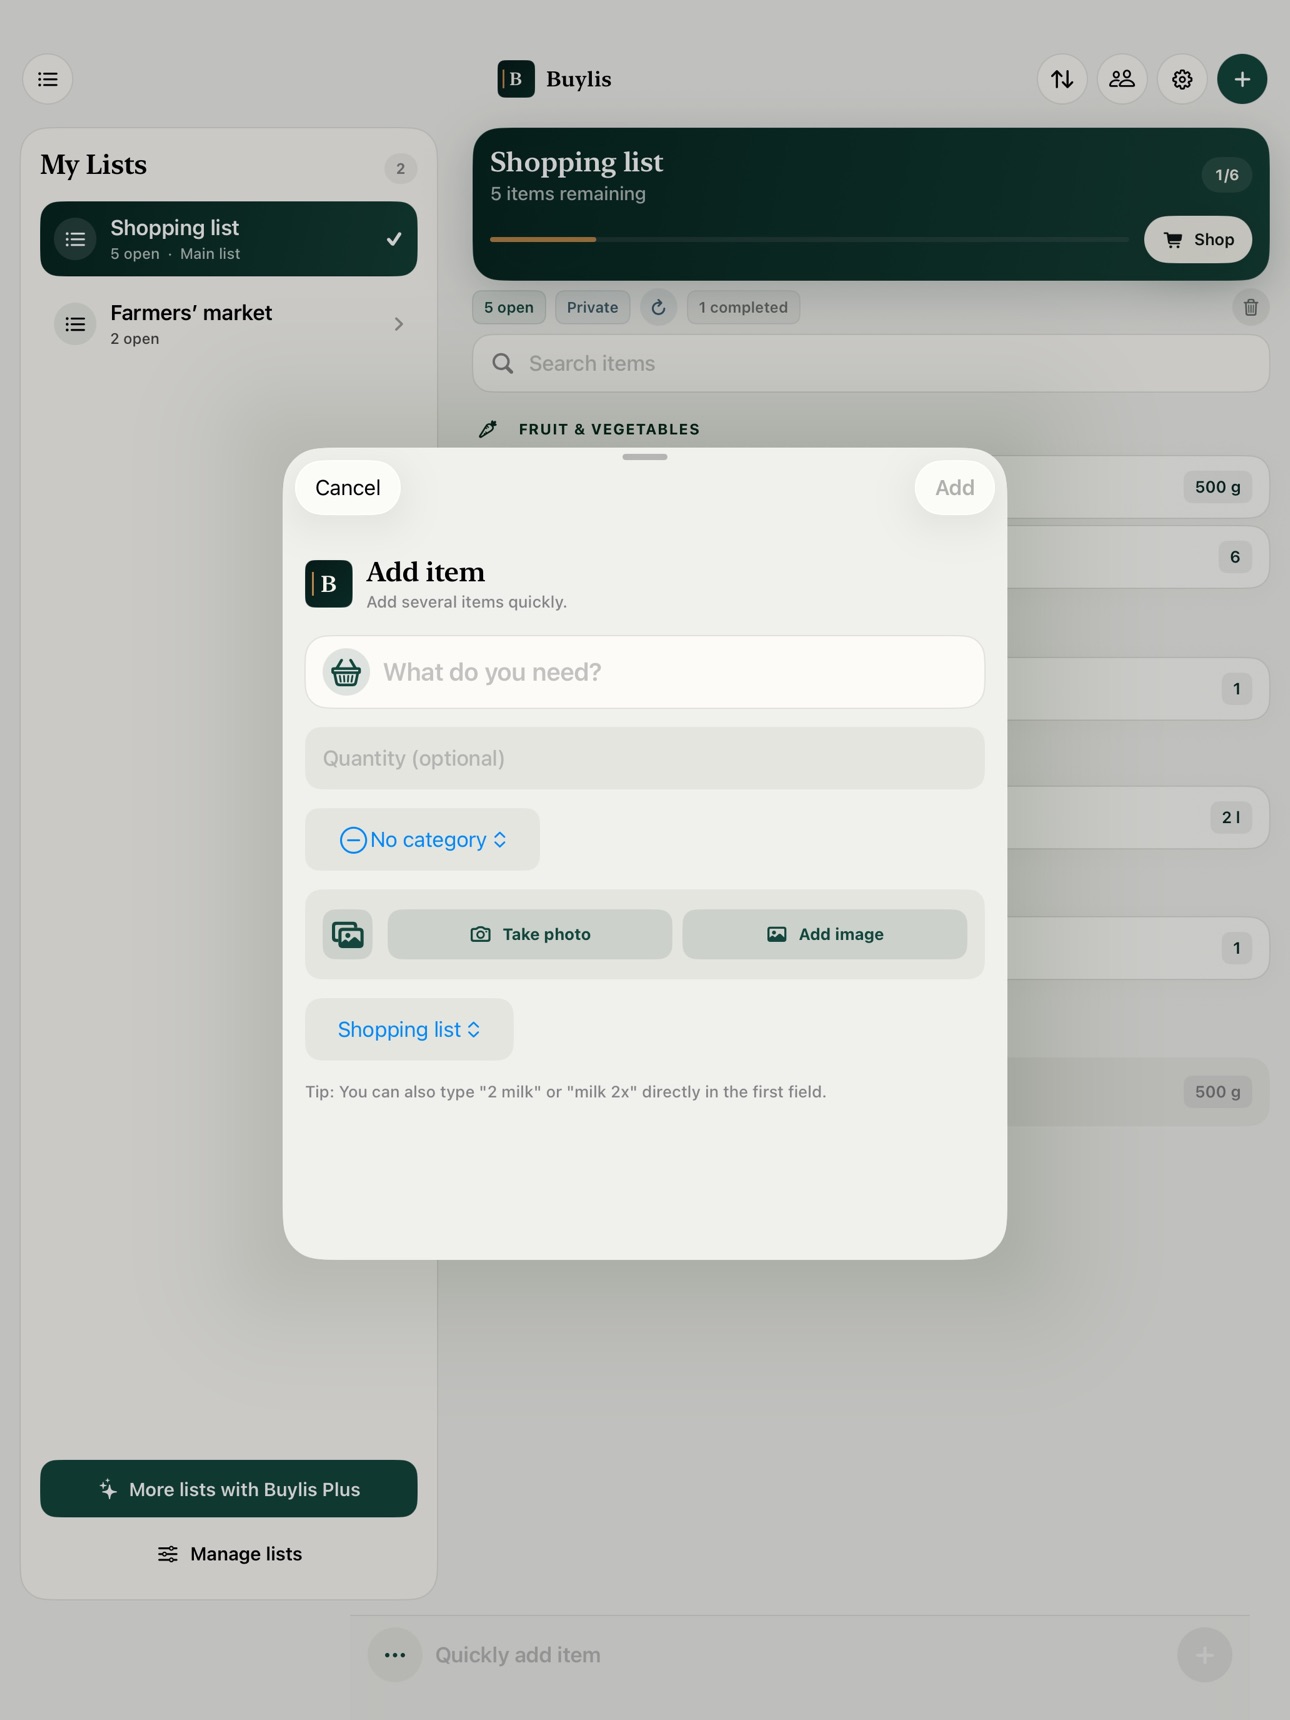The width and height of the screenshot is (1290, 1720).
Task: Select the Private chip
Action: coord(592,307)
